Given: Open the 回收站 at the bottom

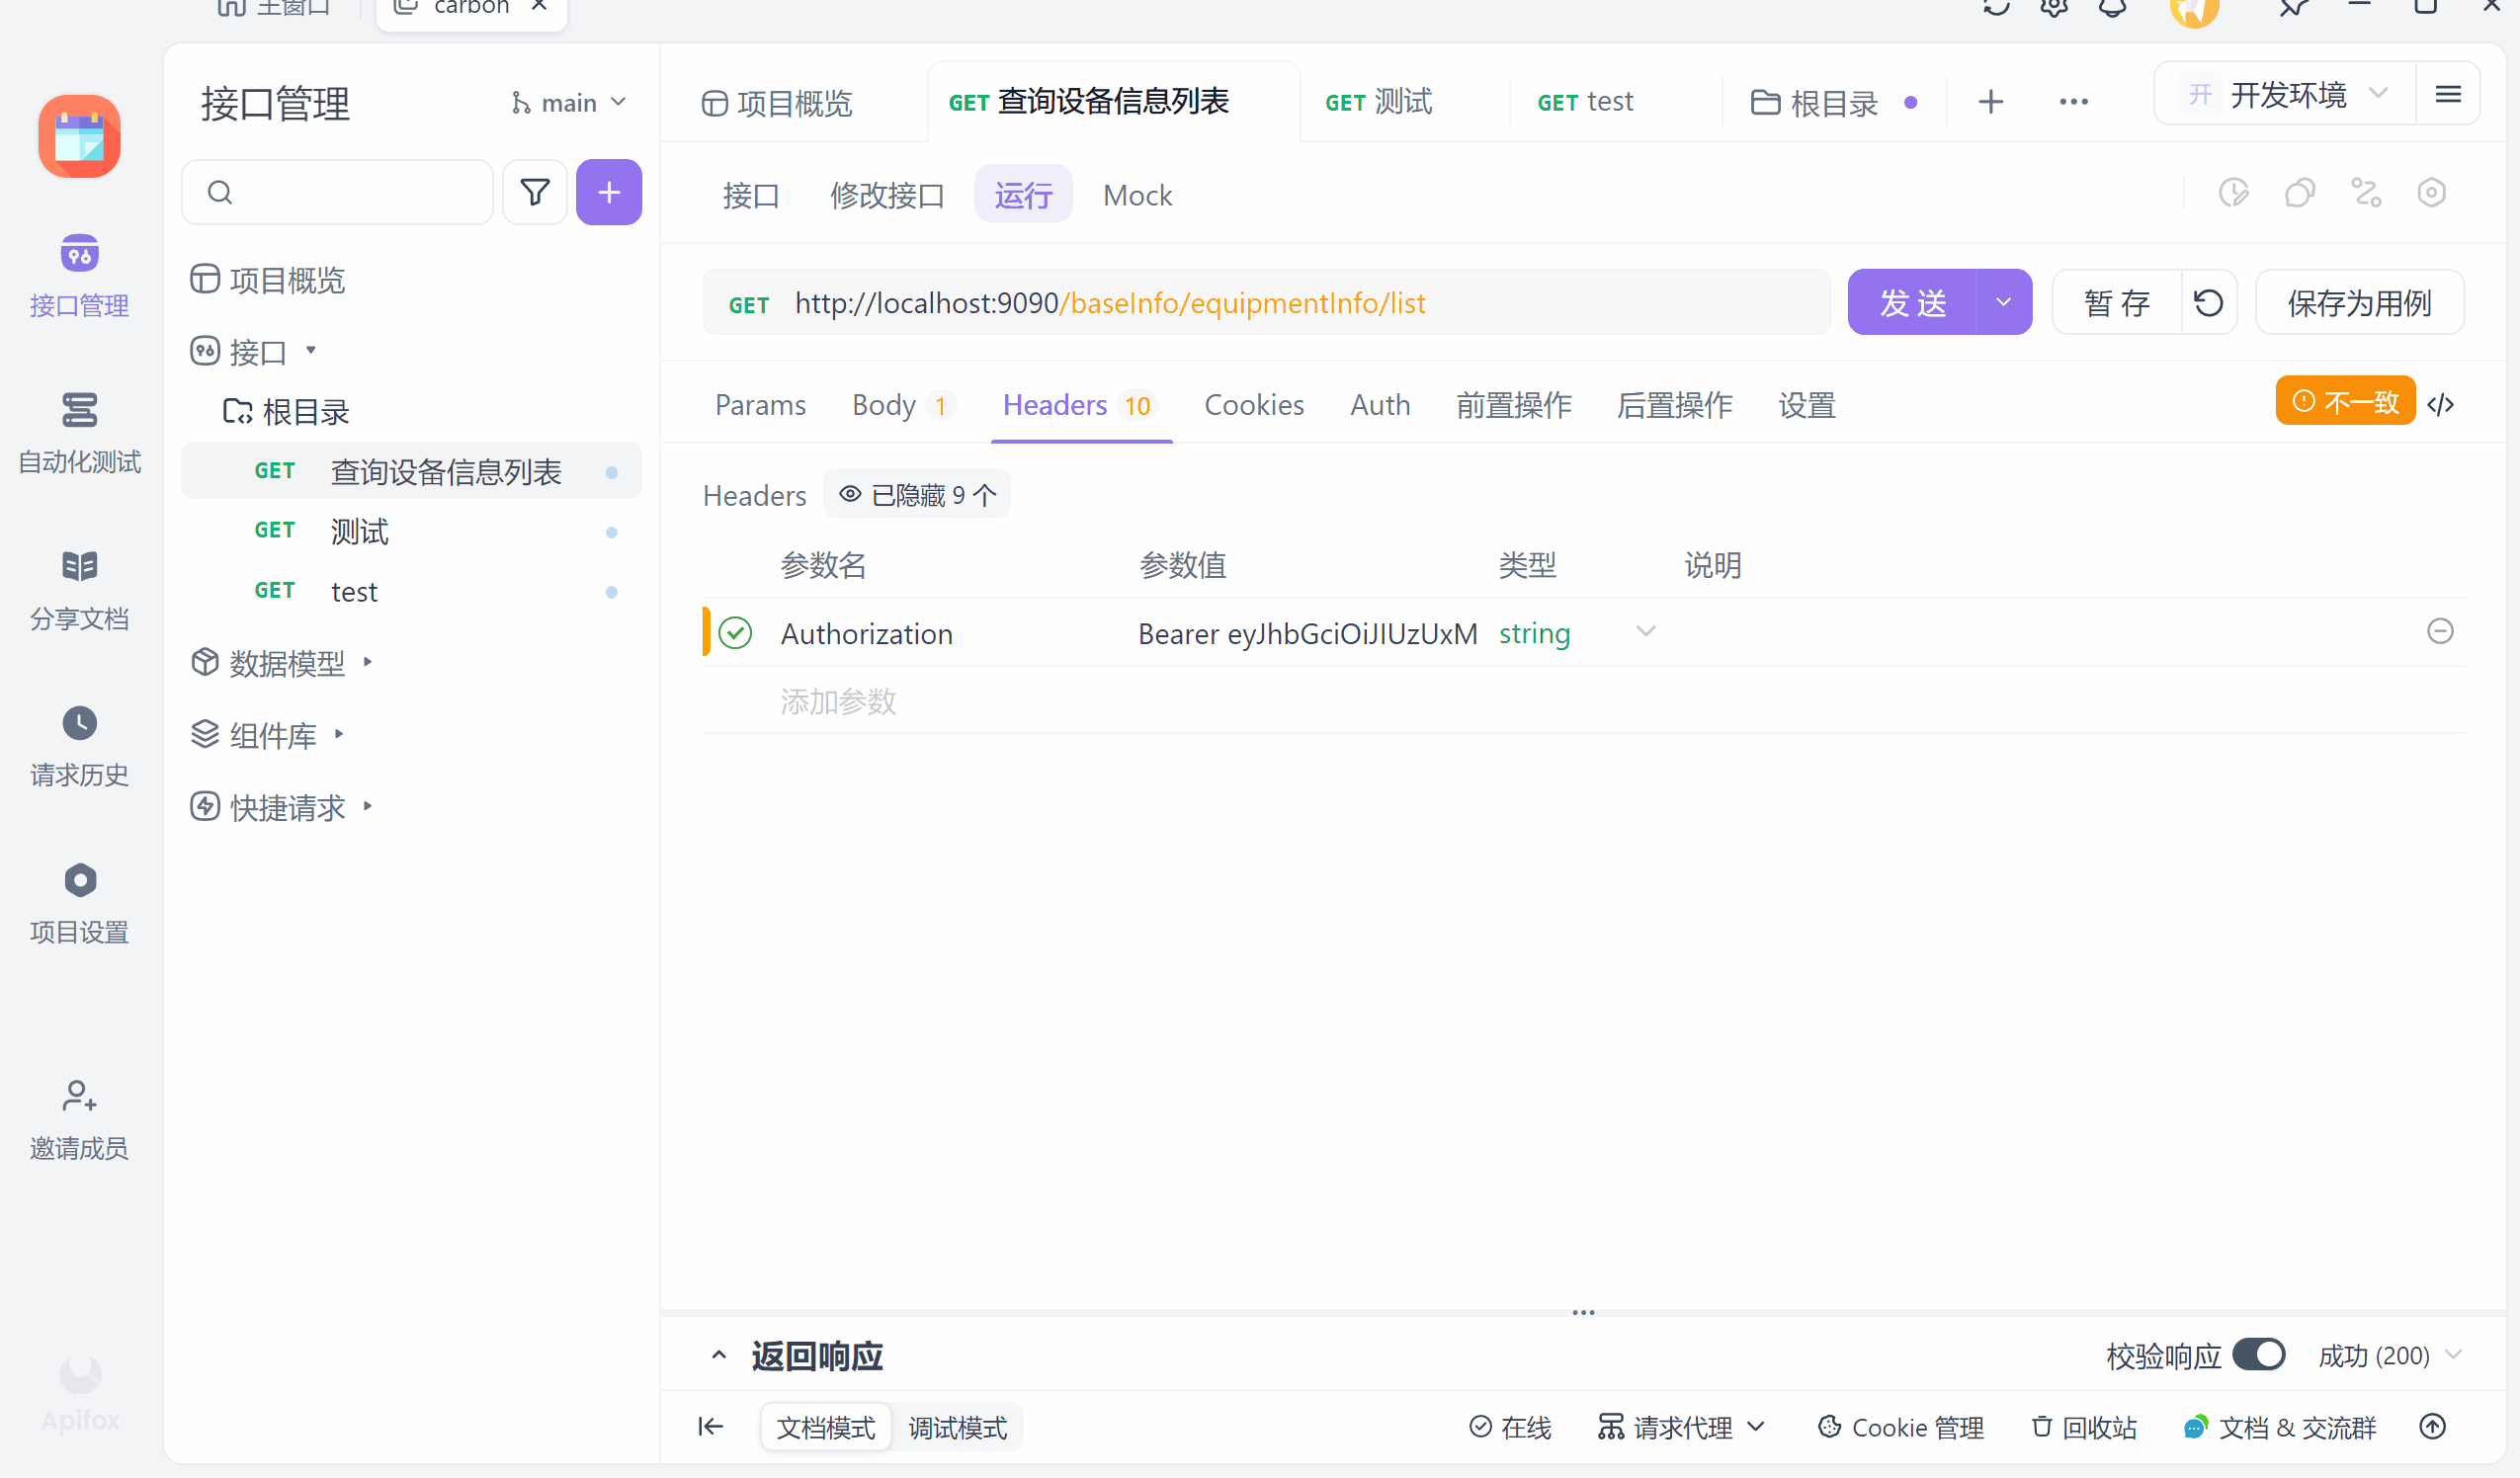Looking at the screenshot, I should pos(2084,1427).
